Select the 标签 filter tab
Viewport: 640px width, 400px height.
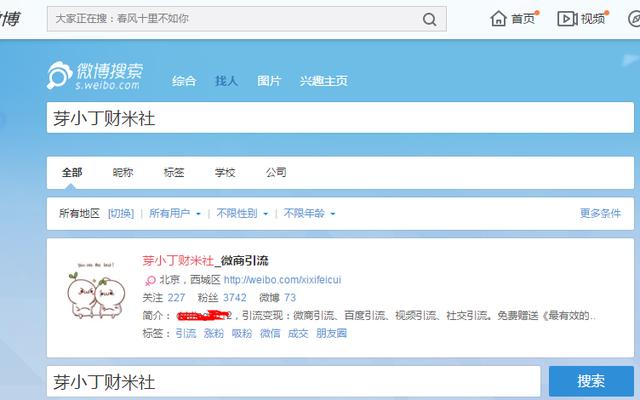click(x=174, y=172)
